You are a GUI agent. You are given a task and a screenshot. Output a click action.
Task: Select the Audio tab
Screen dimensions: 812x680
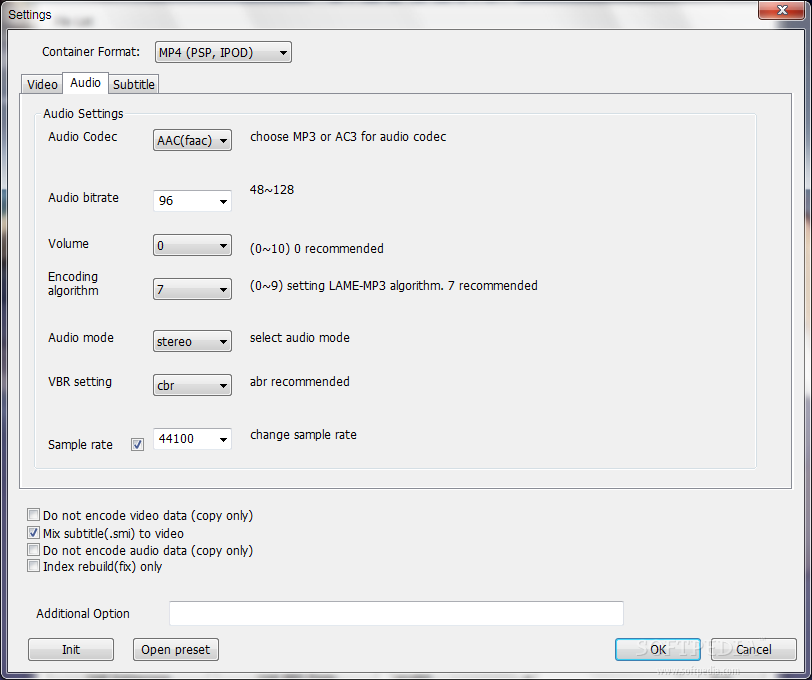click(x=85, y=83)
